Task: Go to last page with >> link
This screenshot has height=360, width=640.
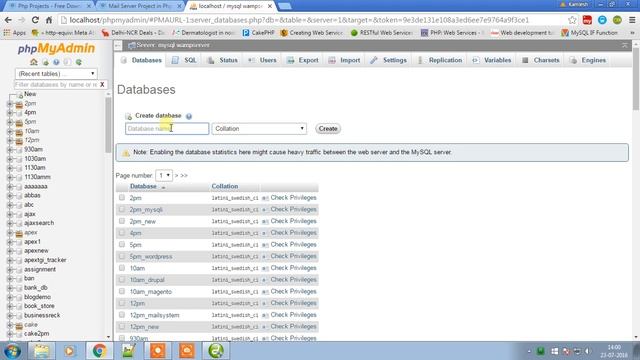Action: pyautogui.click(x=184, y=176)
